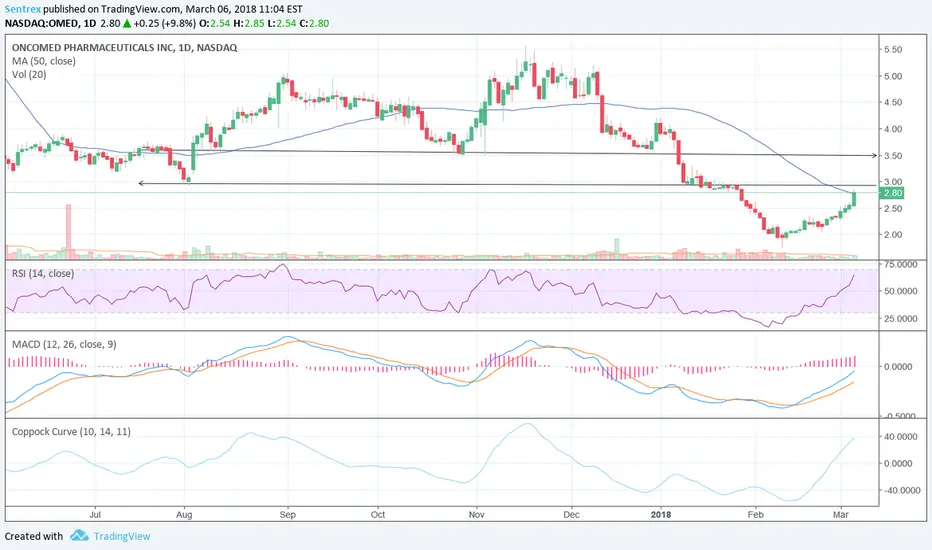932x550 pixels.
Task: Select the Vol (20) indicator label
Action: pyautogui.click(x=29, y=74)
